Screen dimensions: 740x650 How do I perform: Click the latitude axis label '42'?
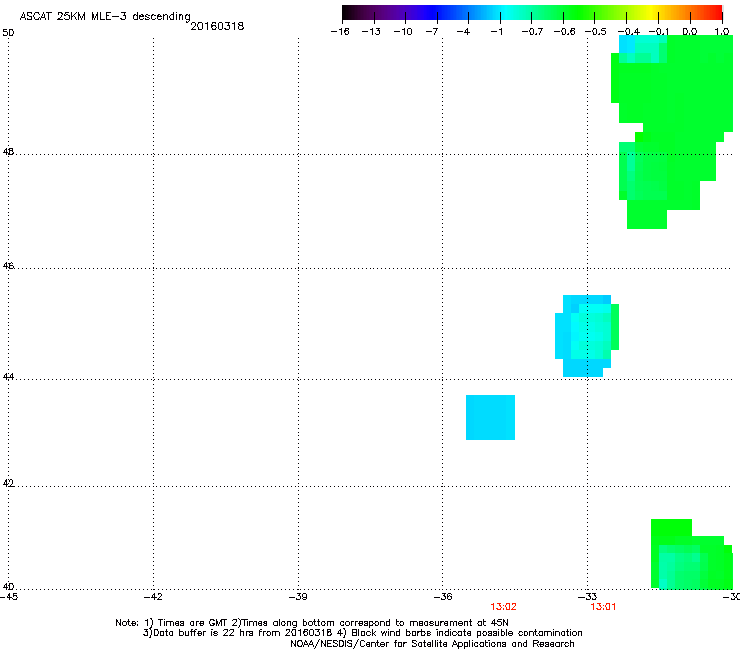tap(8, 483)
